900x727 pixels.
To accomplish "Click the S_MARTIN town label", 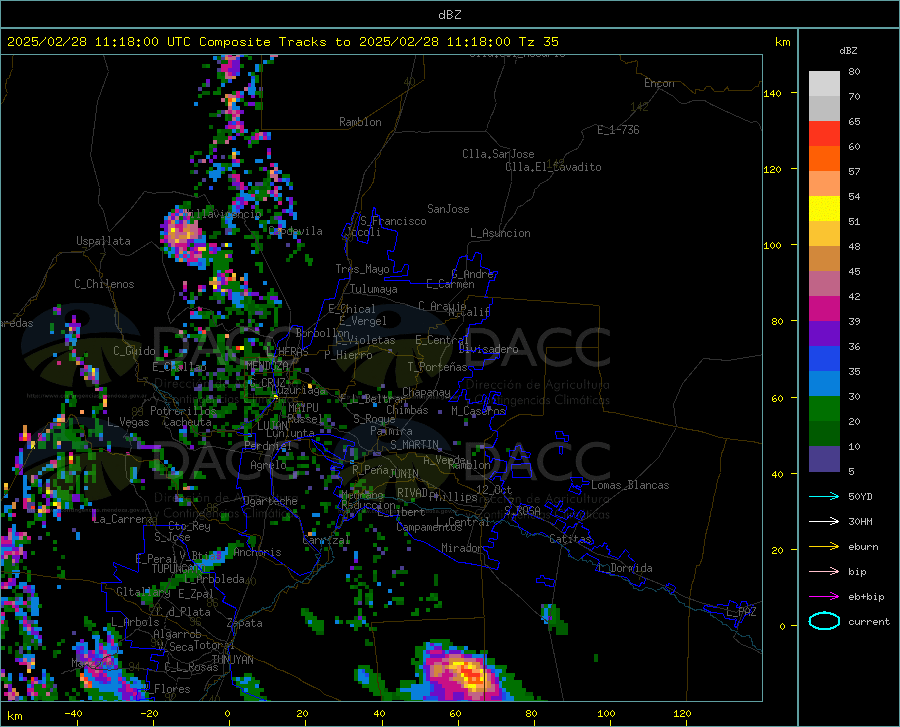I will tap(414, 445).
